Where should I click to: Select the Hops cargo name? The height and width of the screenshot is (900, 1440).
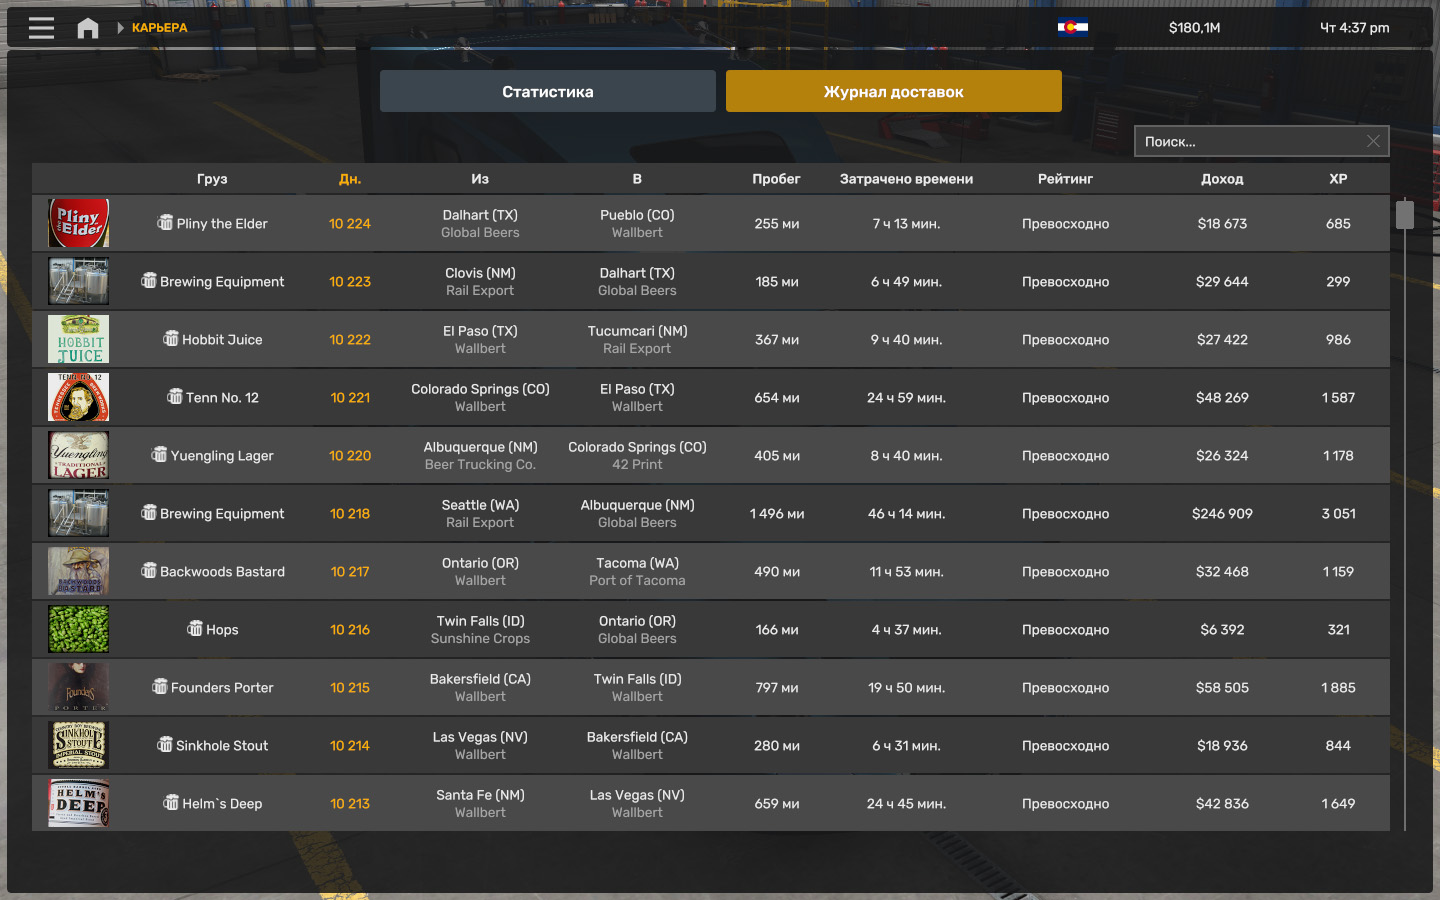tap(222, 630)
